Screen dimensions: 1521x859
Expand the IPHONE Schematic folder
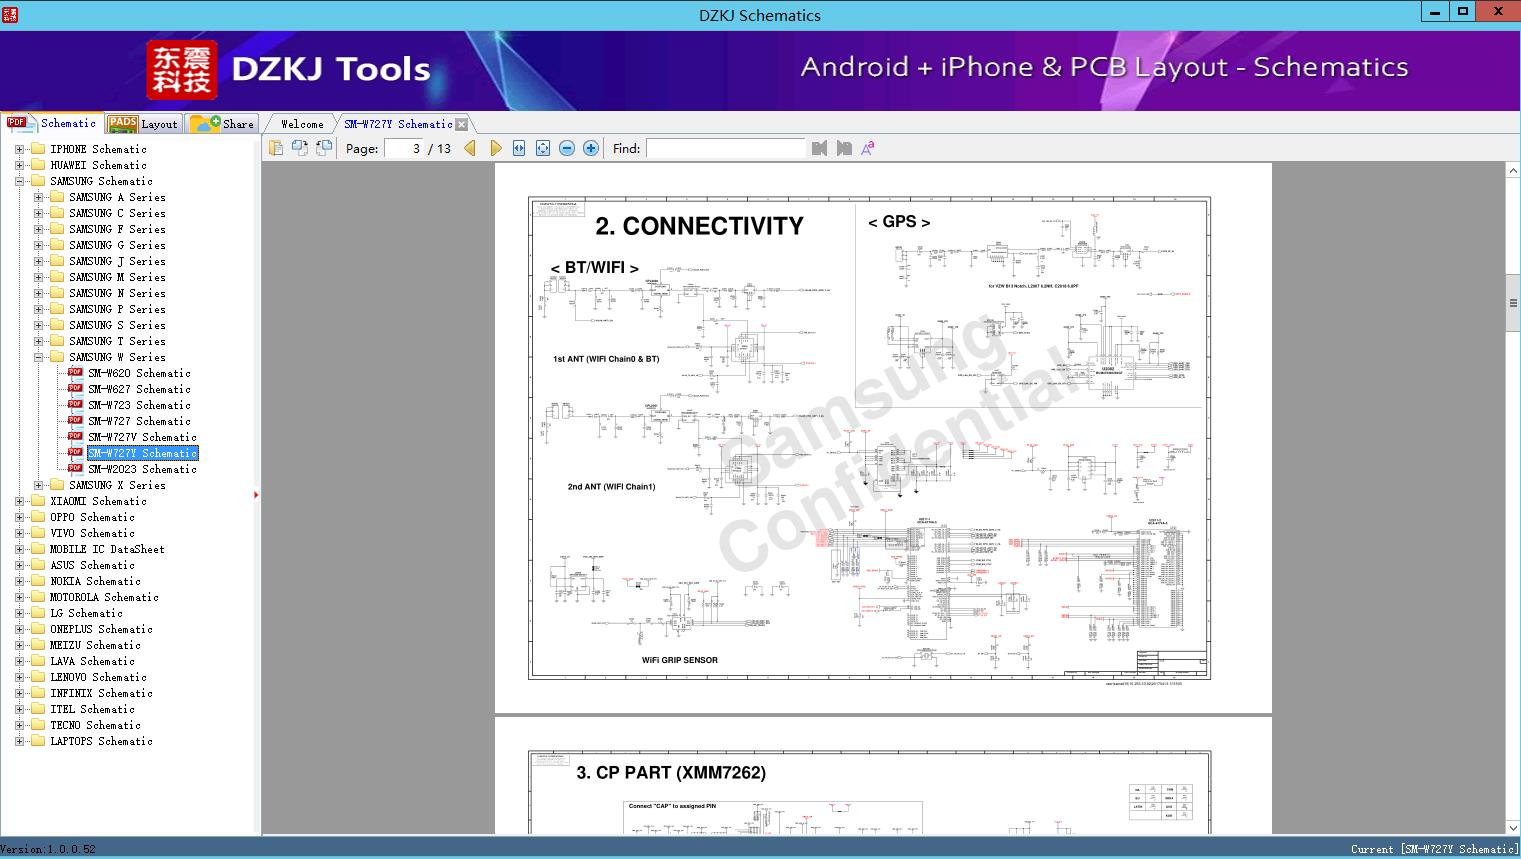click(x=19, y=149)
